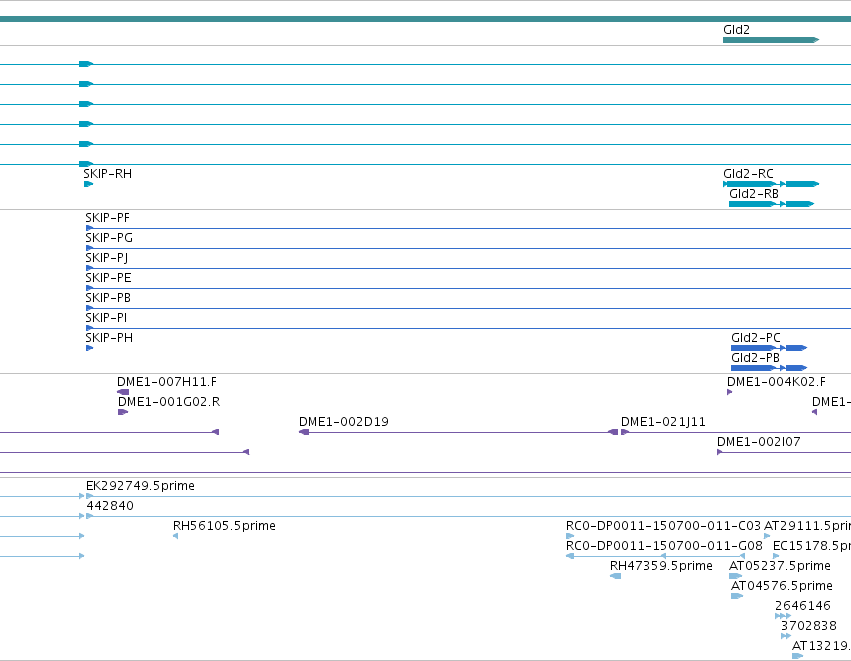This screenshot has height=661, width=851.
Task: Select the AT04576.5prime EST glyph
Action: [x=737, y=596]
